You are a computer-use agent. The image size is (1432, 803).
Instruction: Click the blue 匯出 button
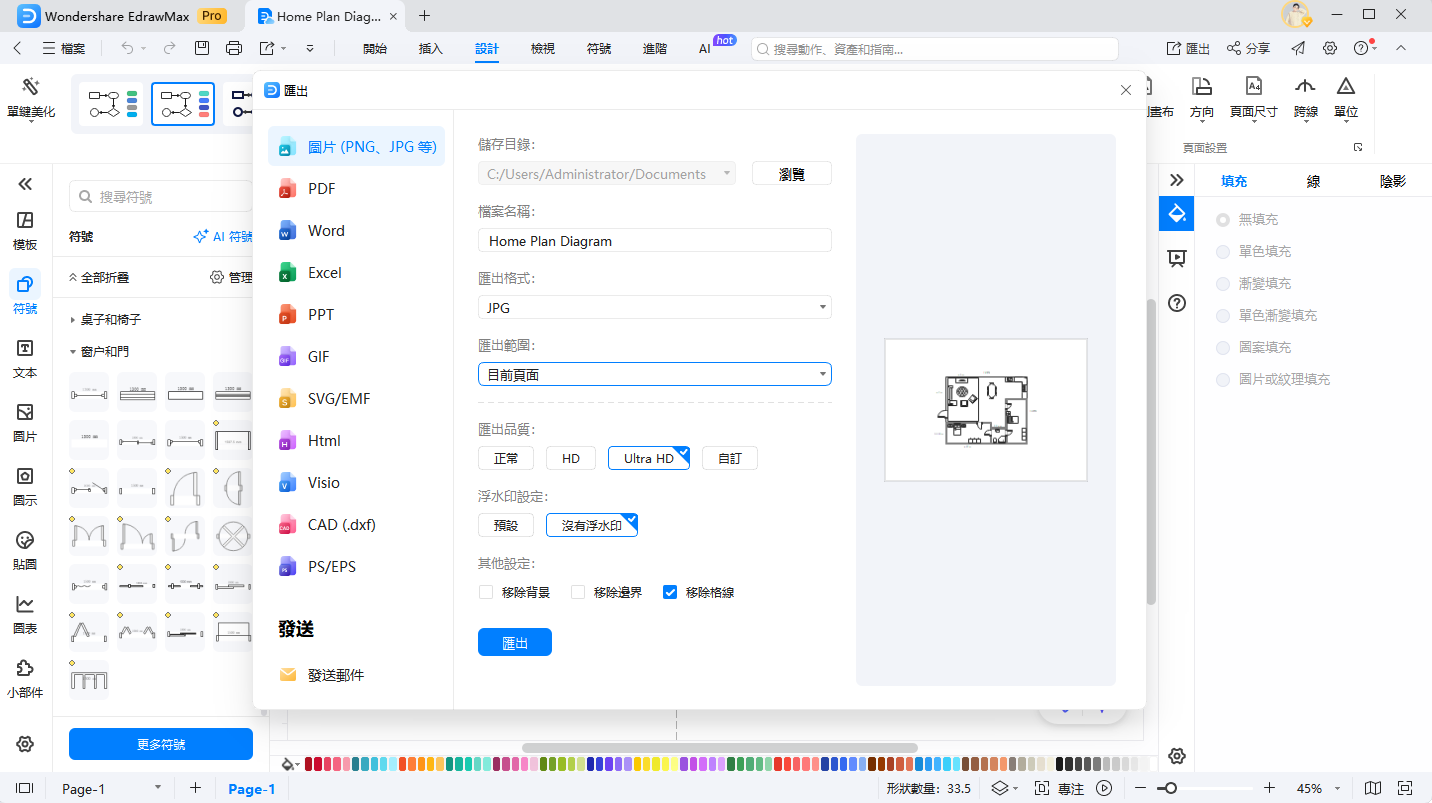click(514, 642)
